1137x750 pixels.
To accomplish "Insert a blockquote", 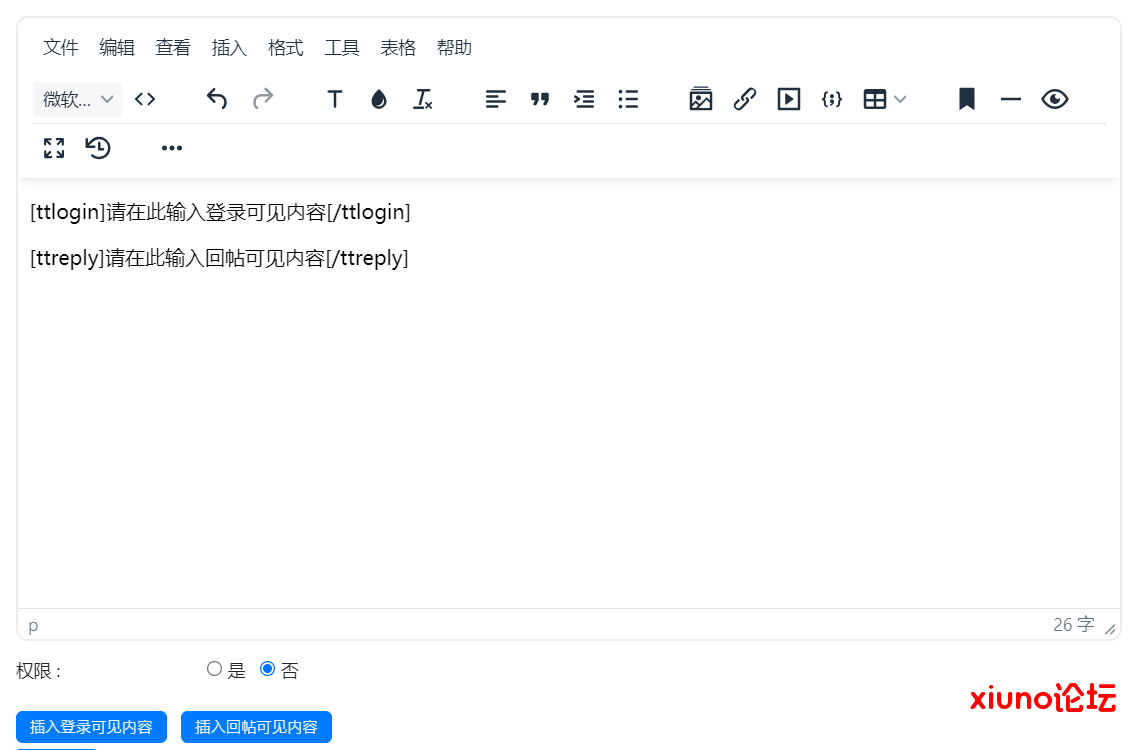I will click(539, 99).
